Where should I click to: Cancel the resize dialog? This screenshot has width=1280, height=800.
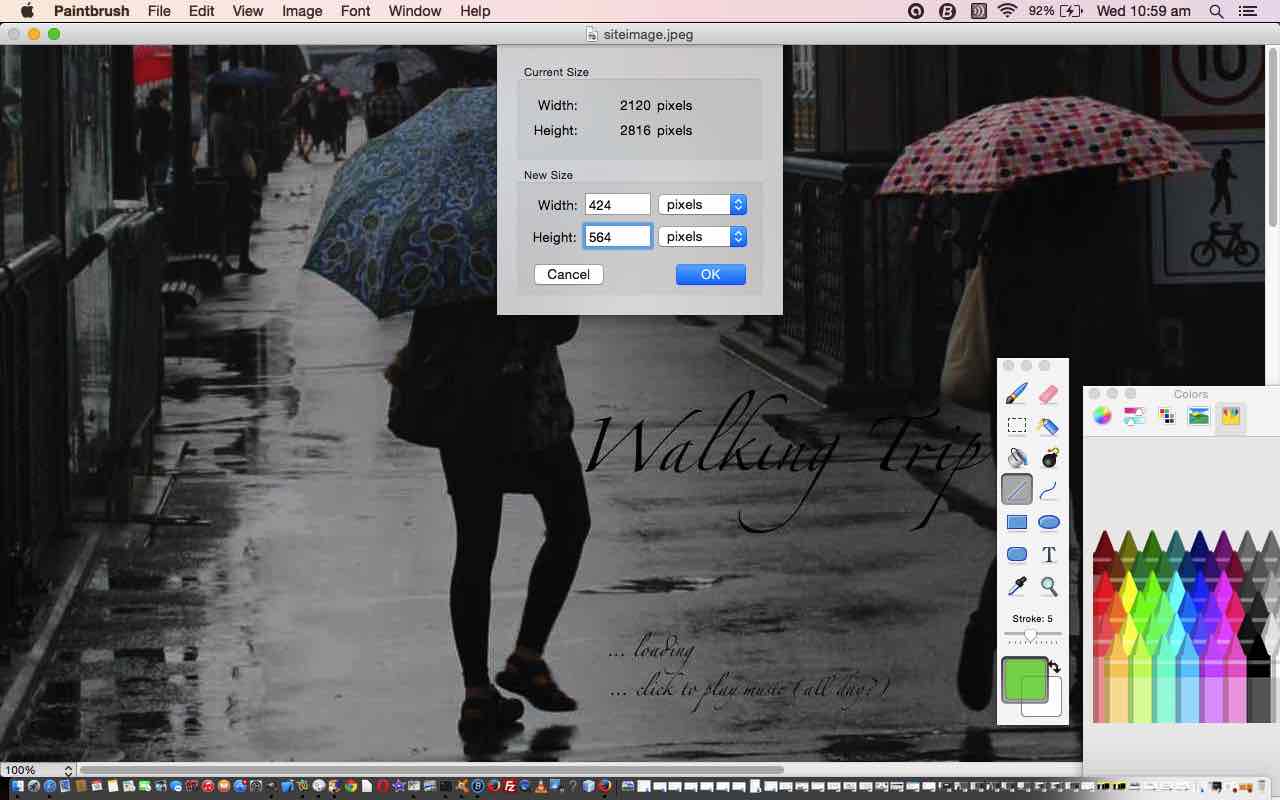pos(568,274)
